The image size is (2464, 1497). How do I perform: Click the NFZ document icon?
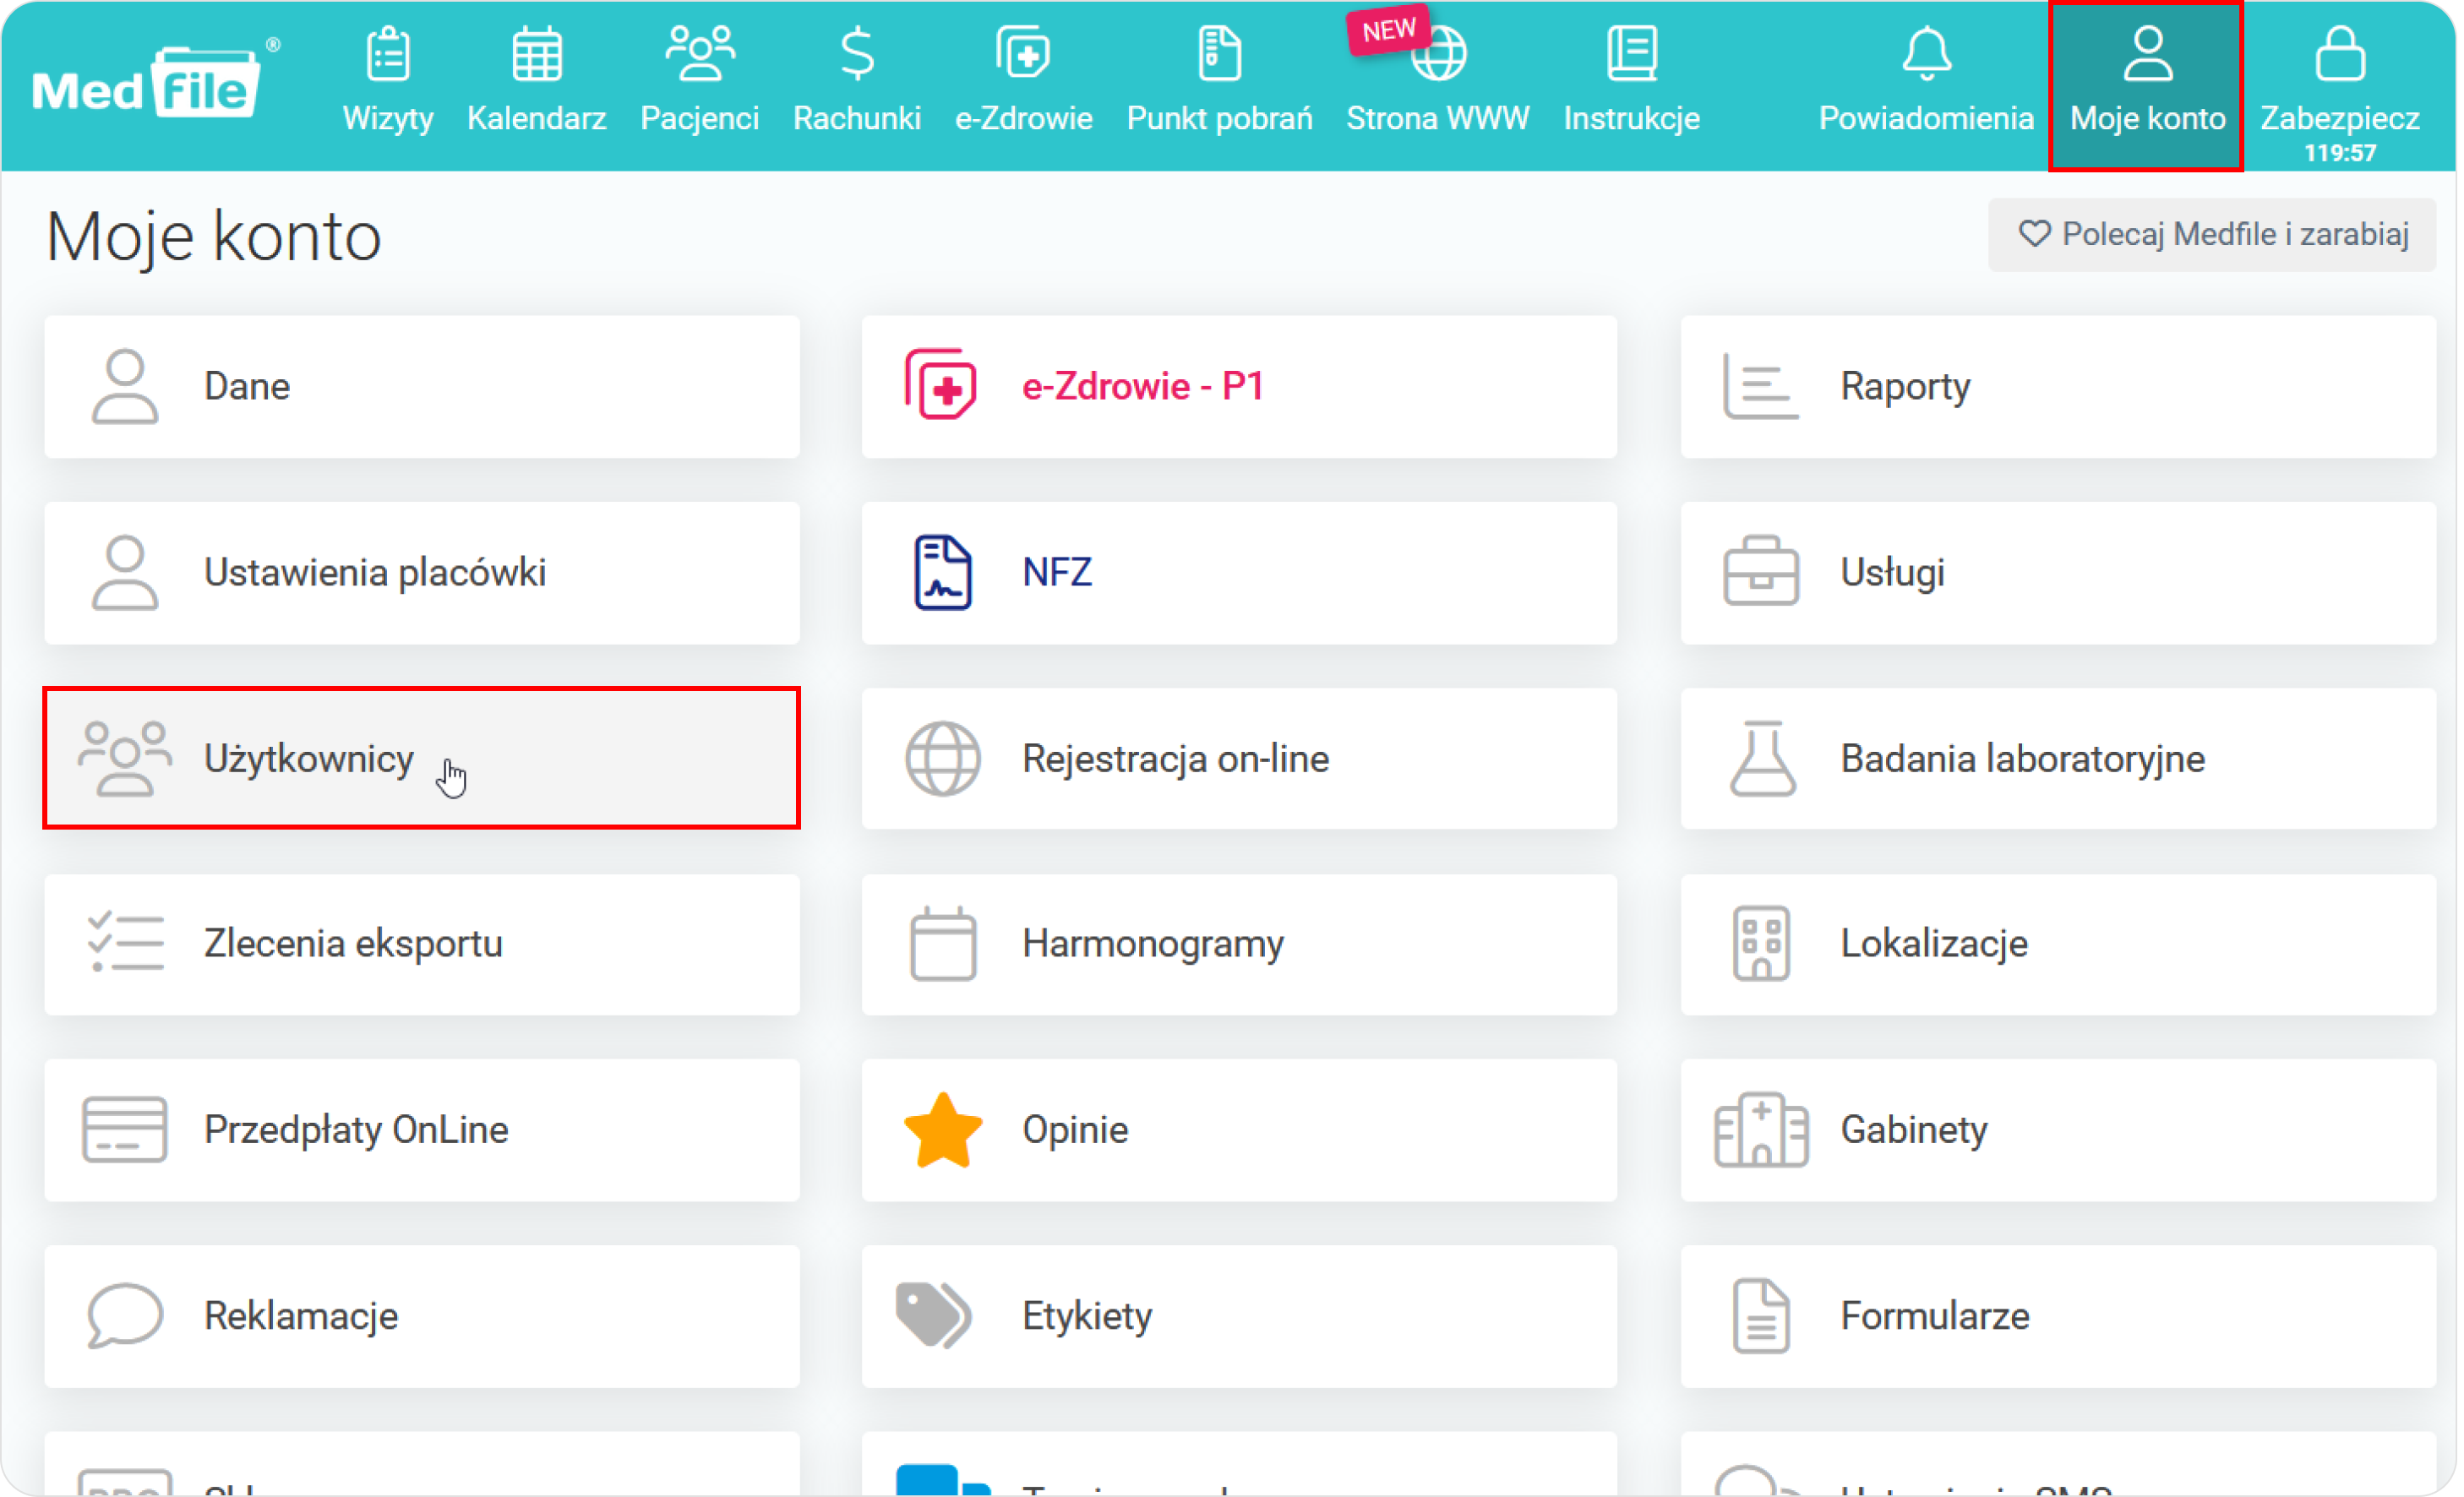tap(942, 573)
